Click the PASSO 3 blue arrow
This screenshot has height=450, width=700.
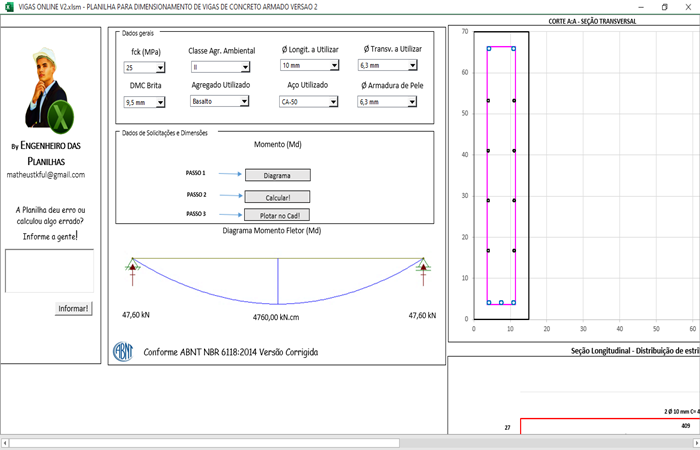(230, 214)
